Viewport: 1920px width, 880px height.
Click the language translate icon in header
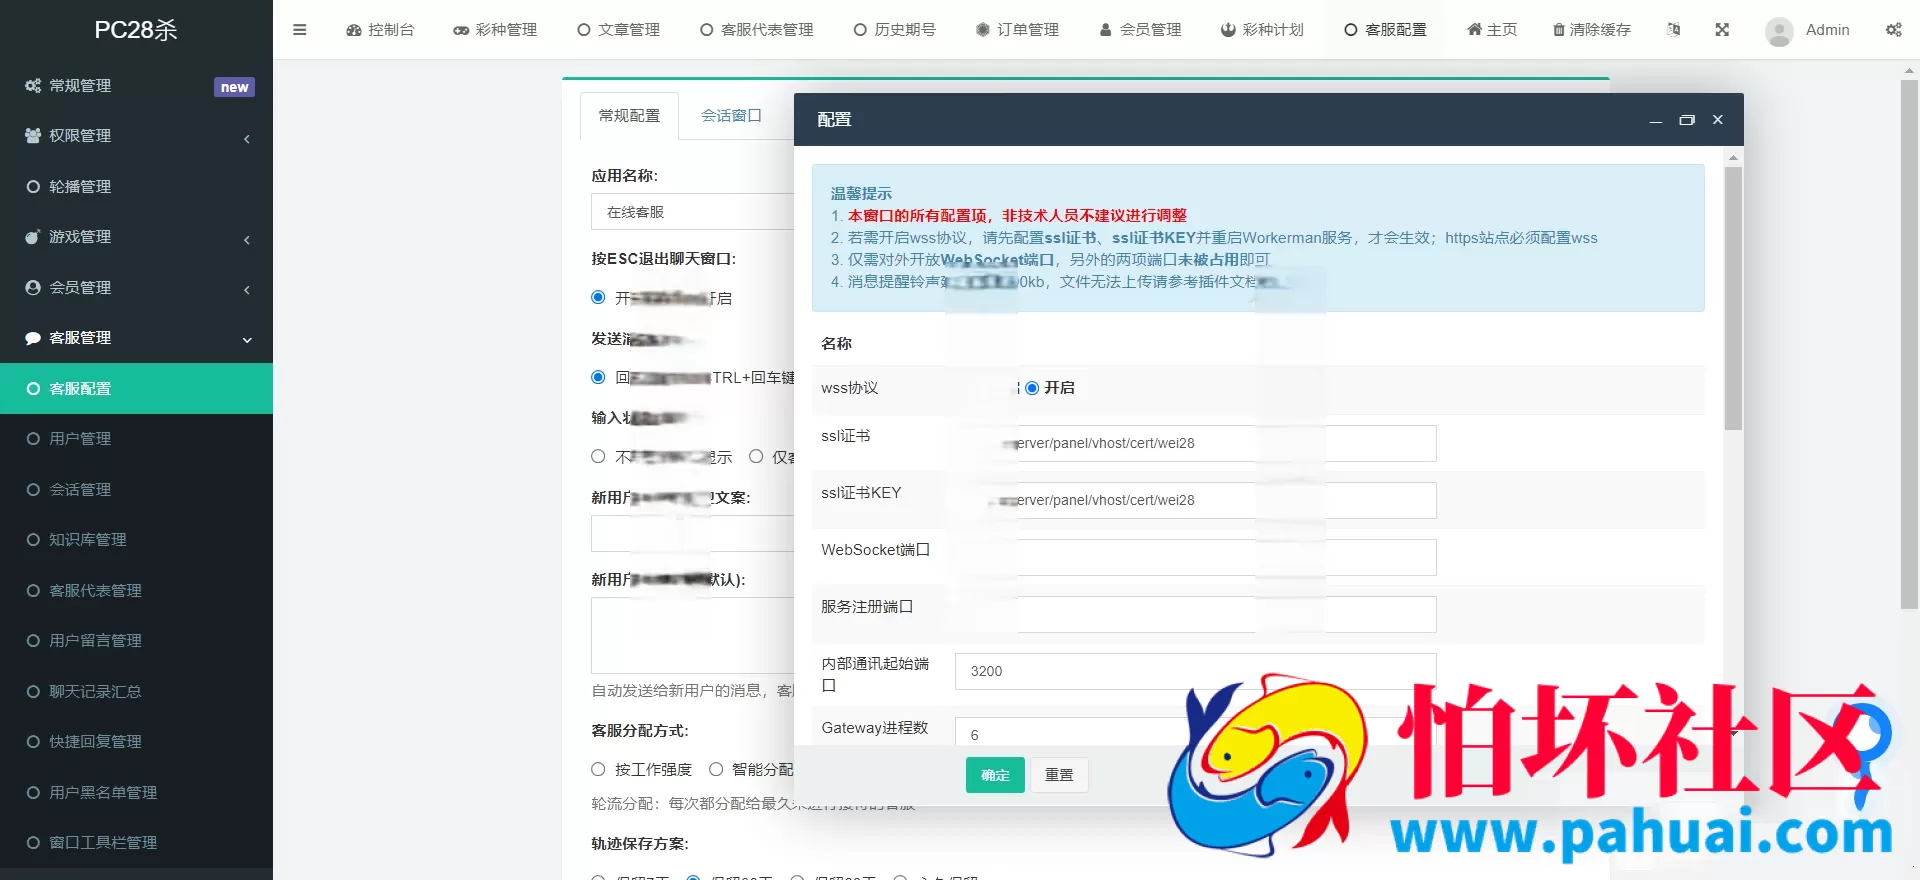point(1674,30)
